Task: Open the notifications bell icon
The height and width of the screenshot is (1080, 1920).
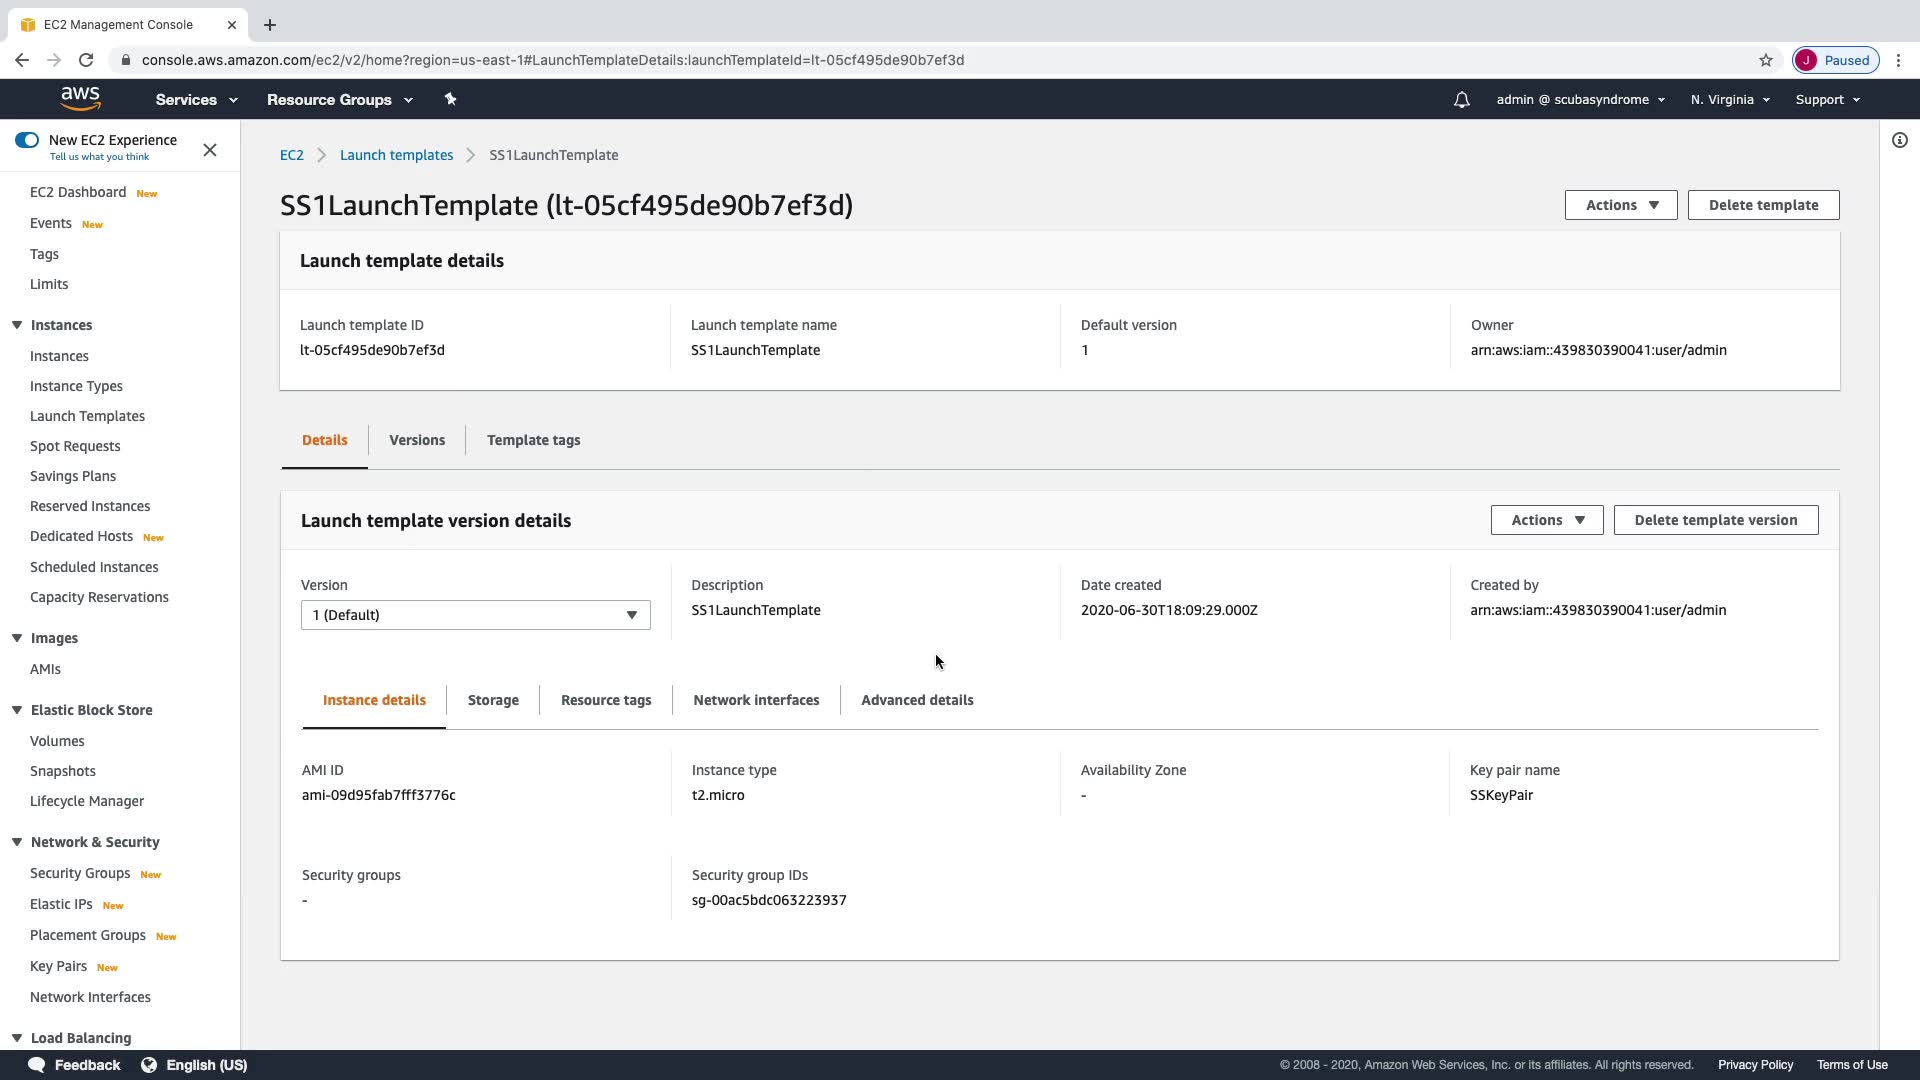Action: tap(1461, 100)
